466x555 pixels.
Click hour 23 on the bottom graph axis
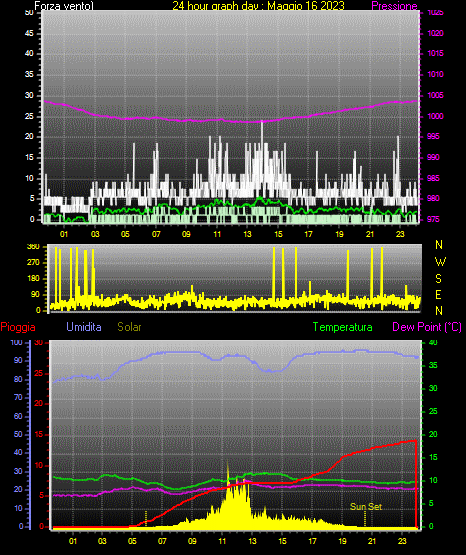pos(402,541)
